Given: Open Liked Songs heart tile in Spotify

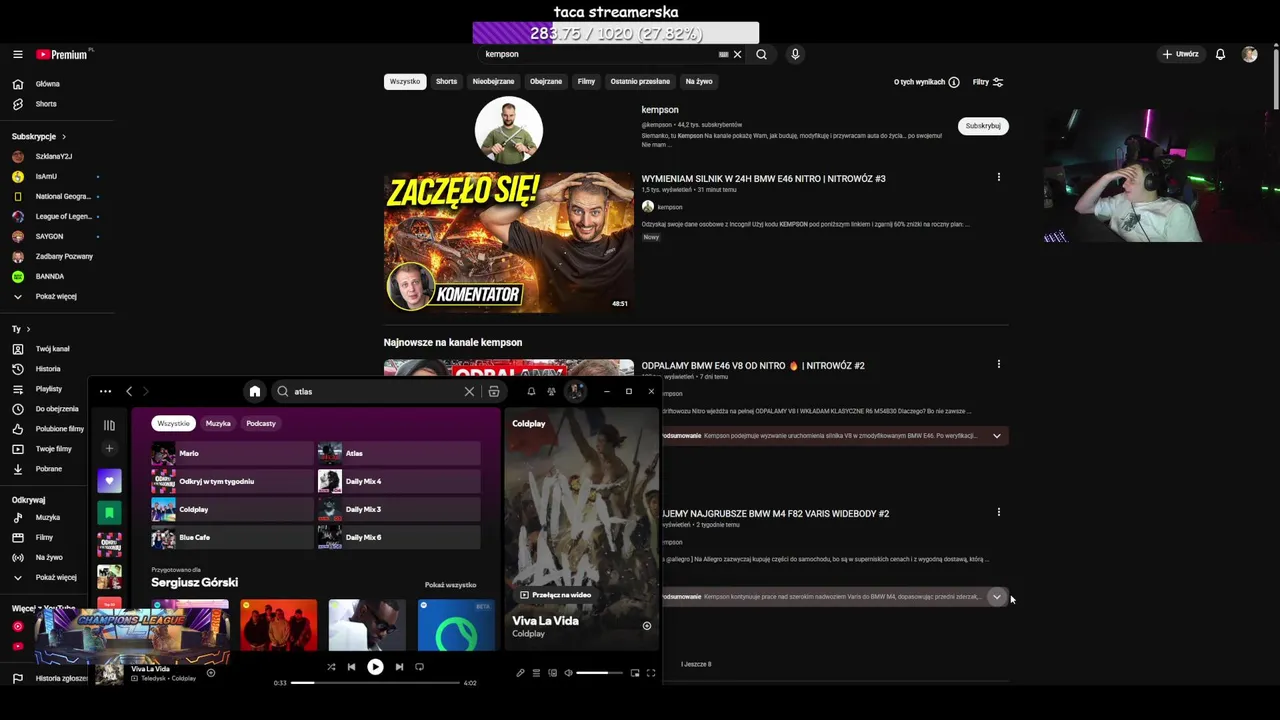Looking at the screenshot, I should tap(109, 481).
